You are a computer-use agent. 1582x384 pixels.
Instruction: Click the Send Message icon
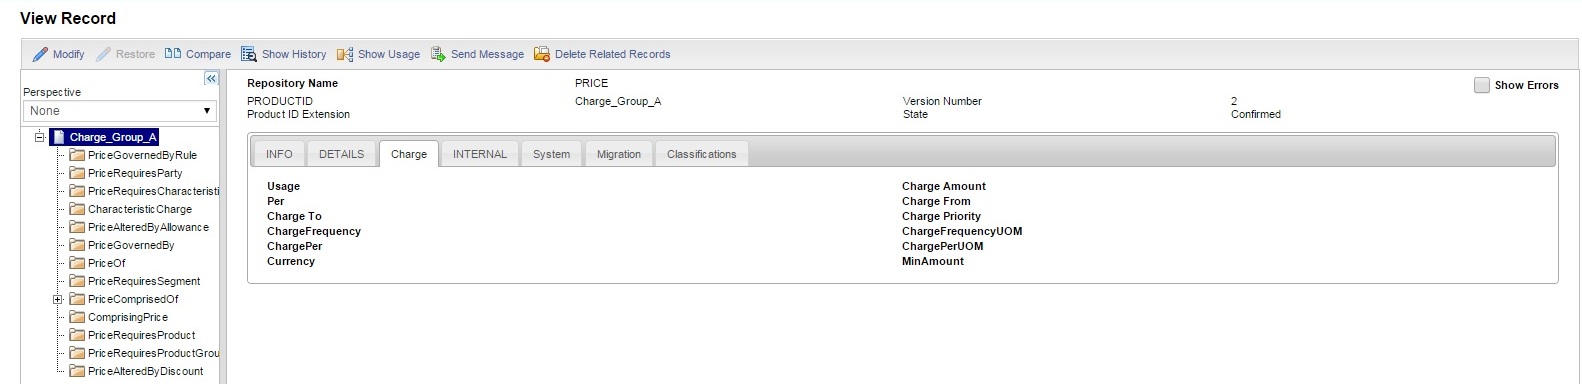point(438,54)
